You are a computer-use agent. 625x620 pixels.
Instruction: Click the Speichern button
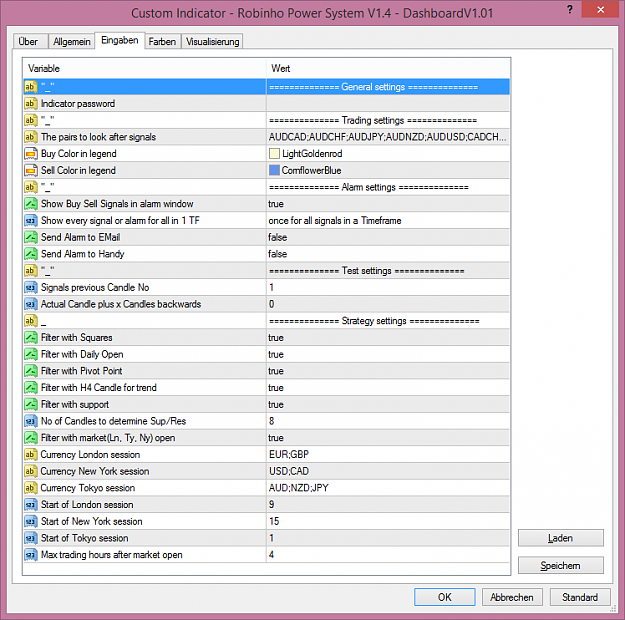(560, 565)
